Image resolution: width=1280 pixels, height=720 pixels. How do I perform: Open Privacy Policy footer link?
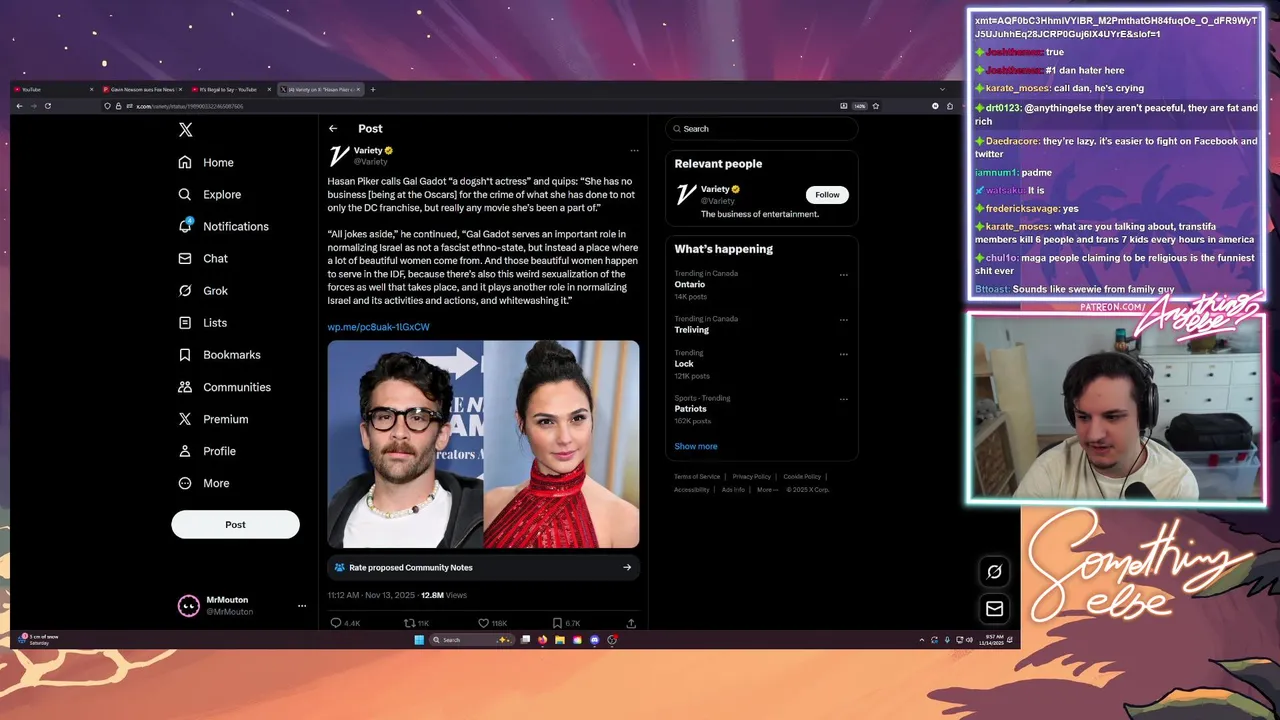click(752, 477)
